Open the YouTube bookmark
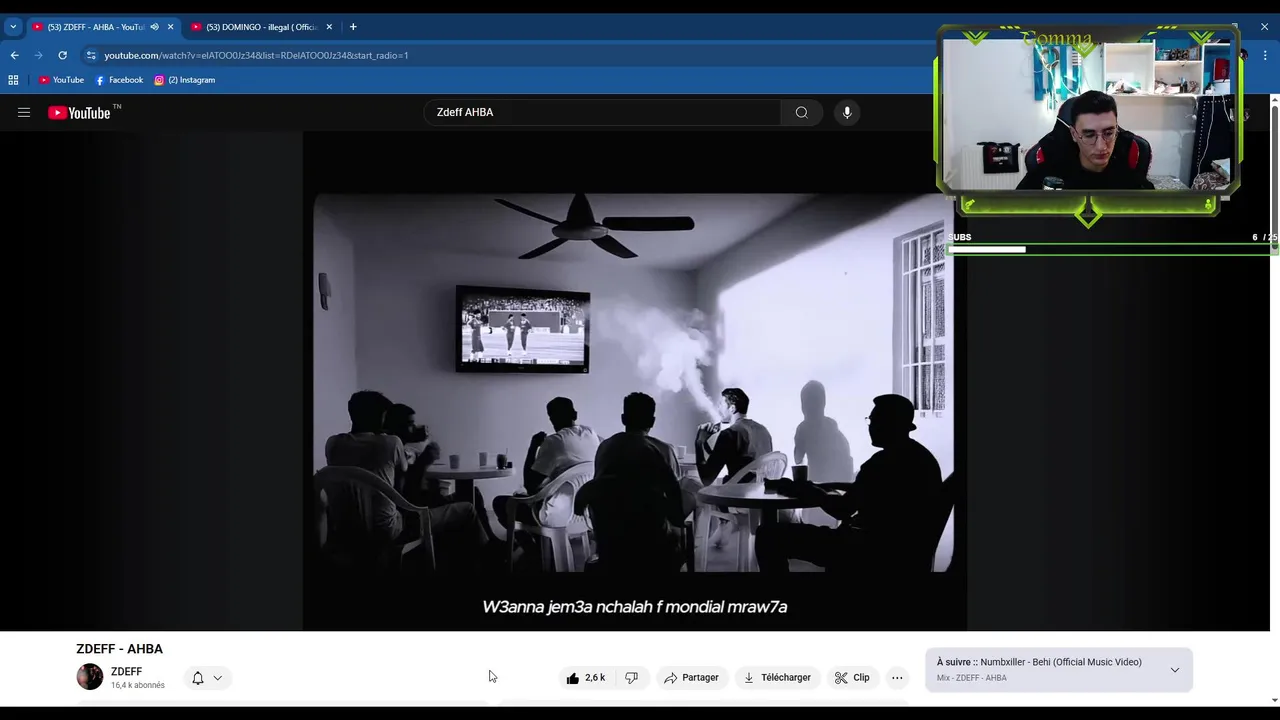Screen dimensions: 1280x720 tap(61, 80)
